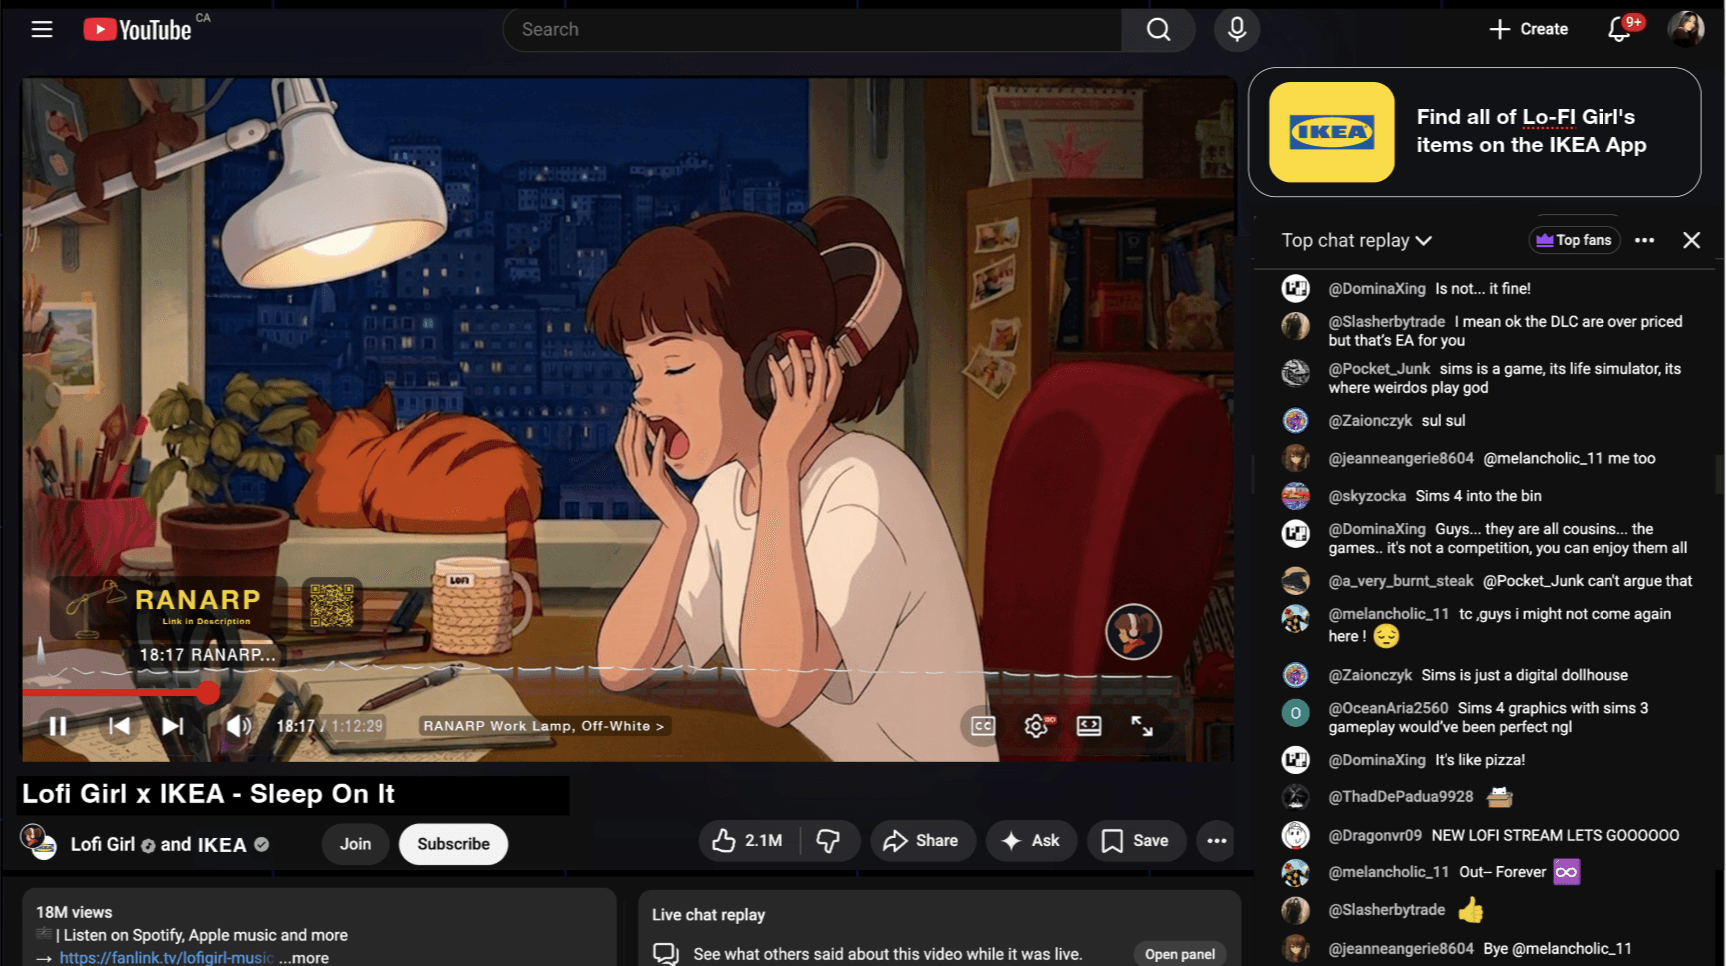Open more actions under the video
Image resolution: width=1726 pixels, height=966 pixels.
1216,841
